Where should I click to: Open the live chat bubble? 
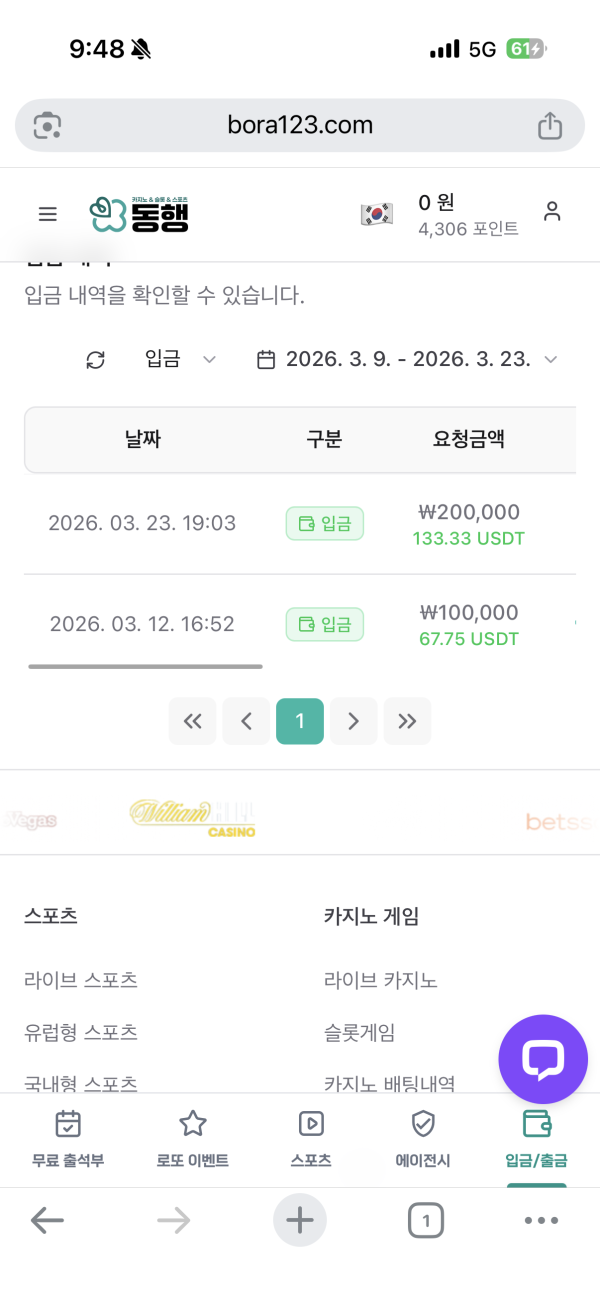pos(543,1059)
